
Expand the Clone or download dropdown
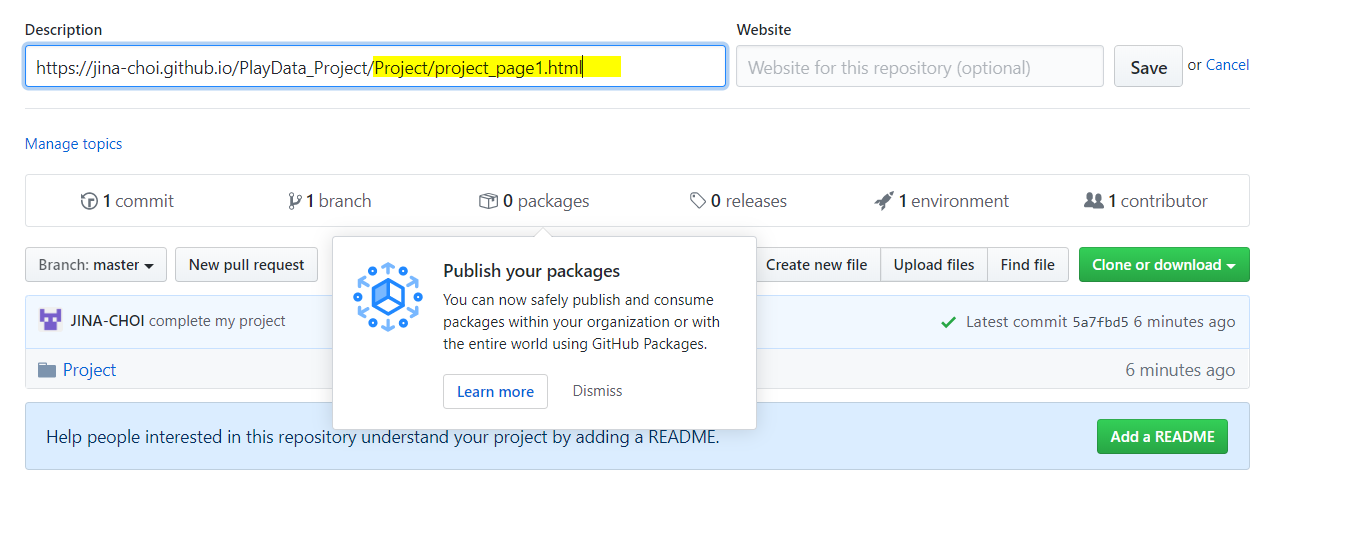pos(1164,265)
